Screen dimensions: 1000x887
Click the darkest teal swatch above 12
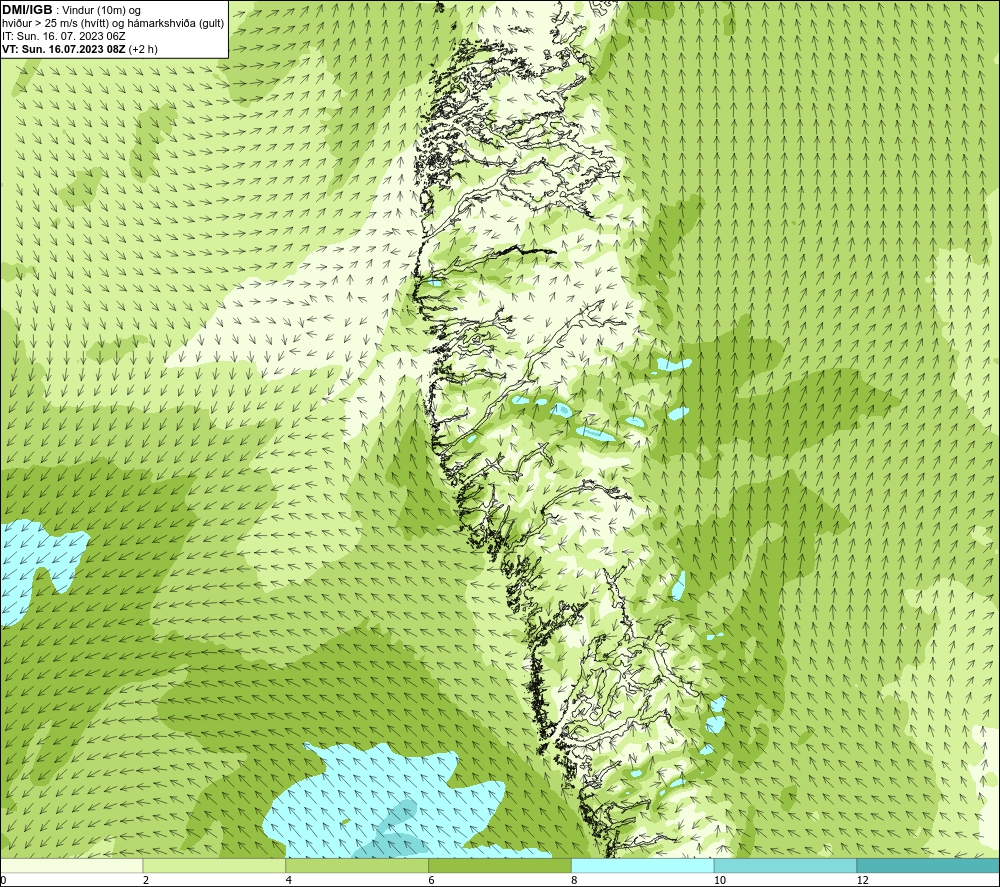pos(929,865)
